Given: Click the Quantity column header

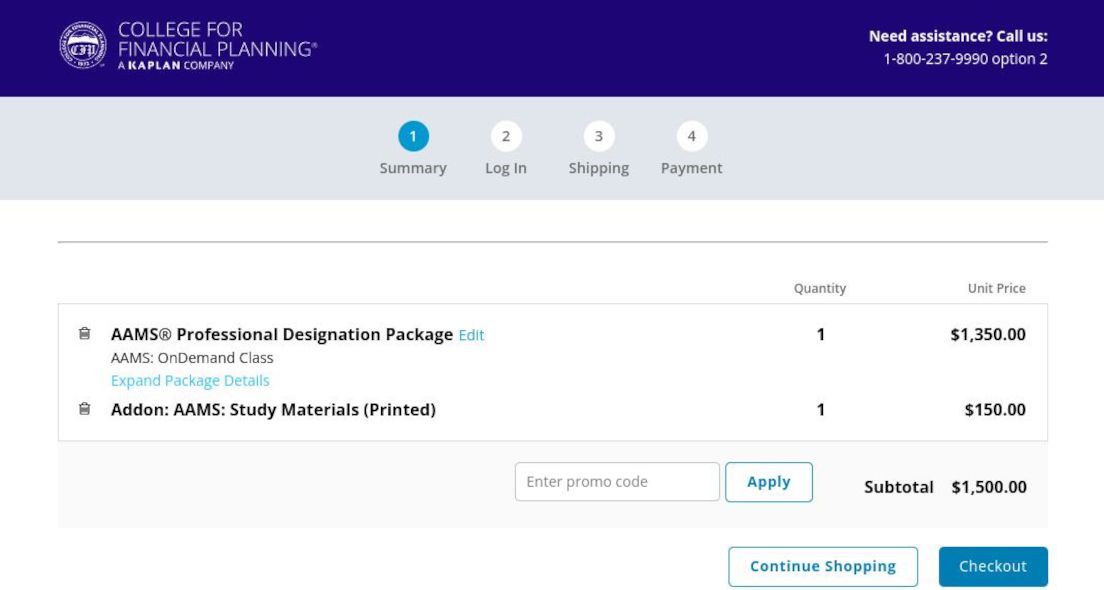Looking at the screenshot, I should [x=820, y=288].
